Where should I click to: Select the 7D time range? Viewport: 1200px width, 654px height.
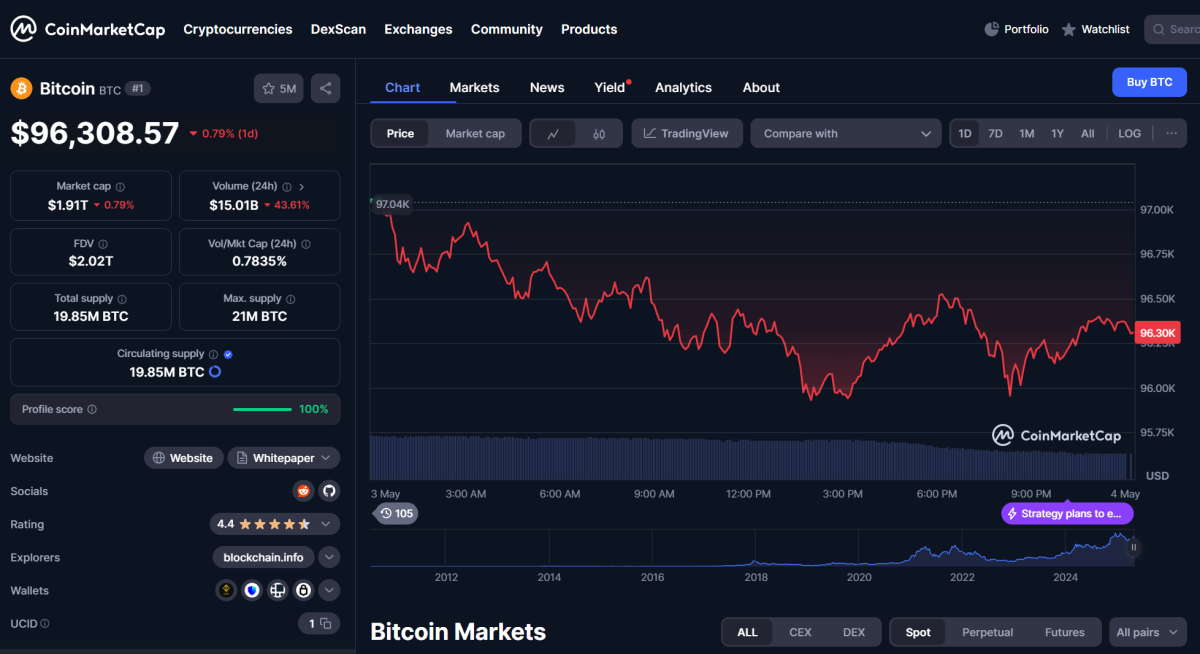[995, 133]
